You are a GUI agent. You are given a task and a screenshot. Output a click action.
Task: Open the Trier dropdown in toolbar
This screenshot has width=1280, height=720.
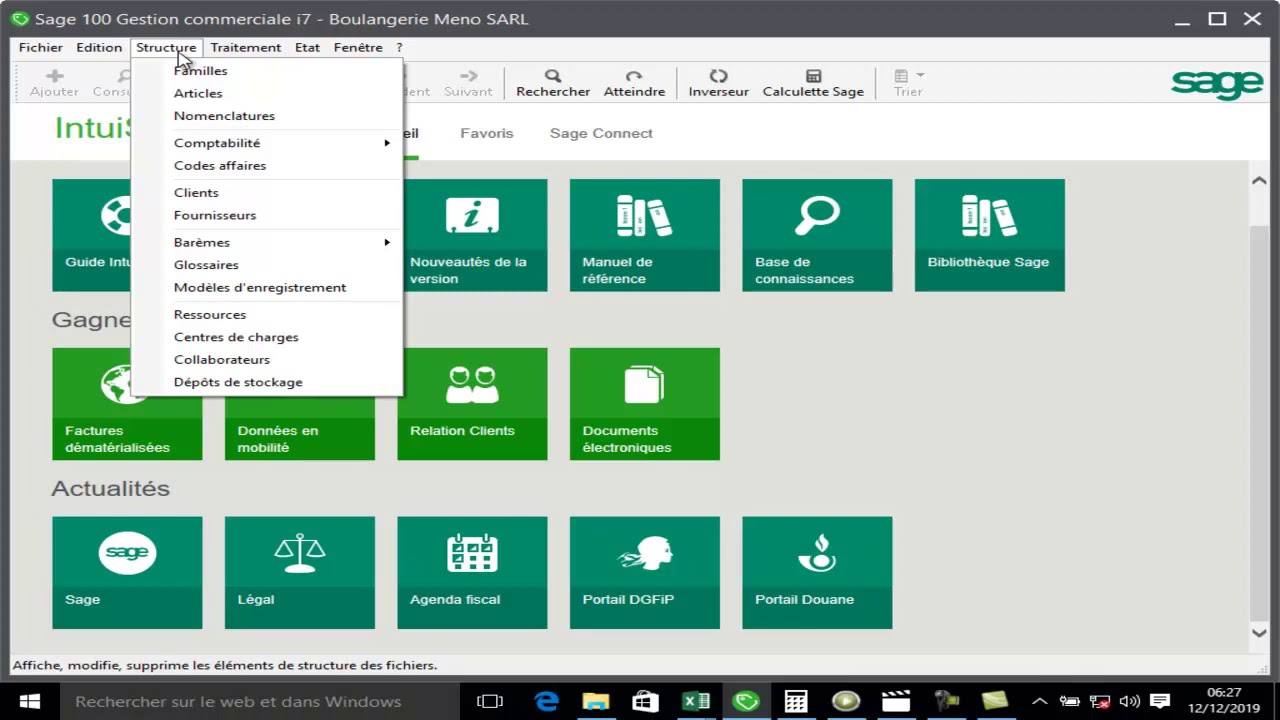click(x=908, y=82)
